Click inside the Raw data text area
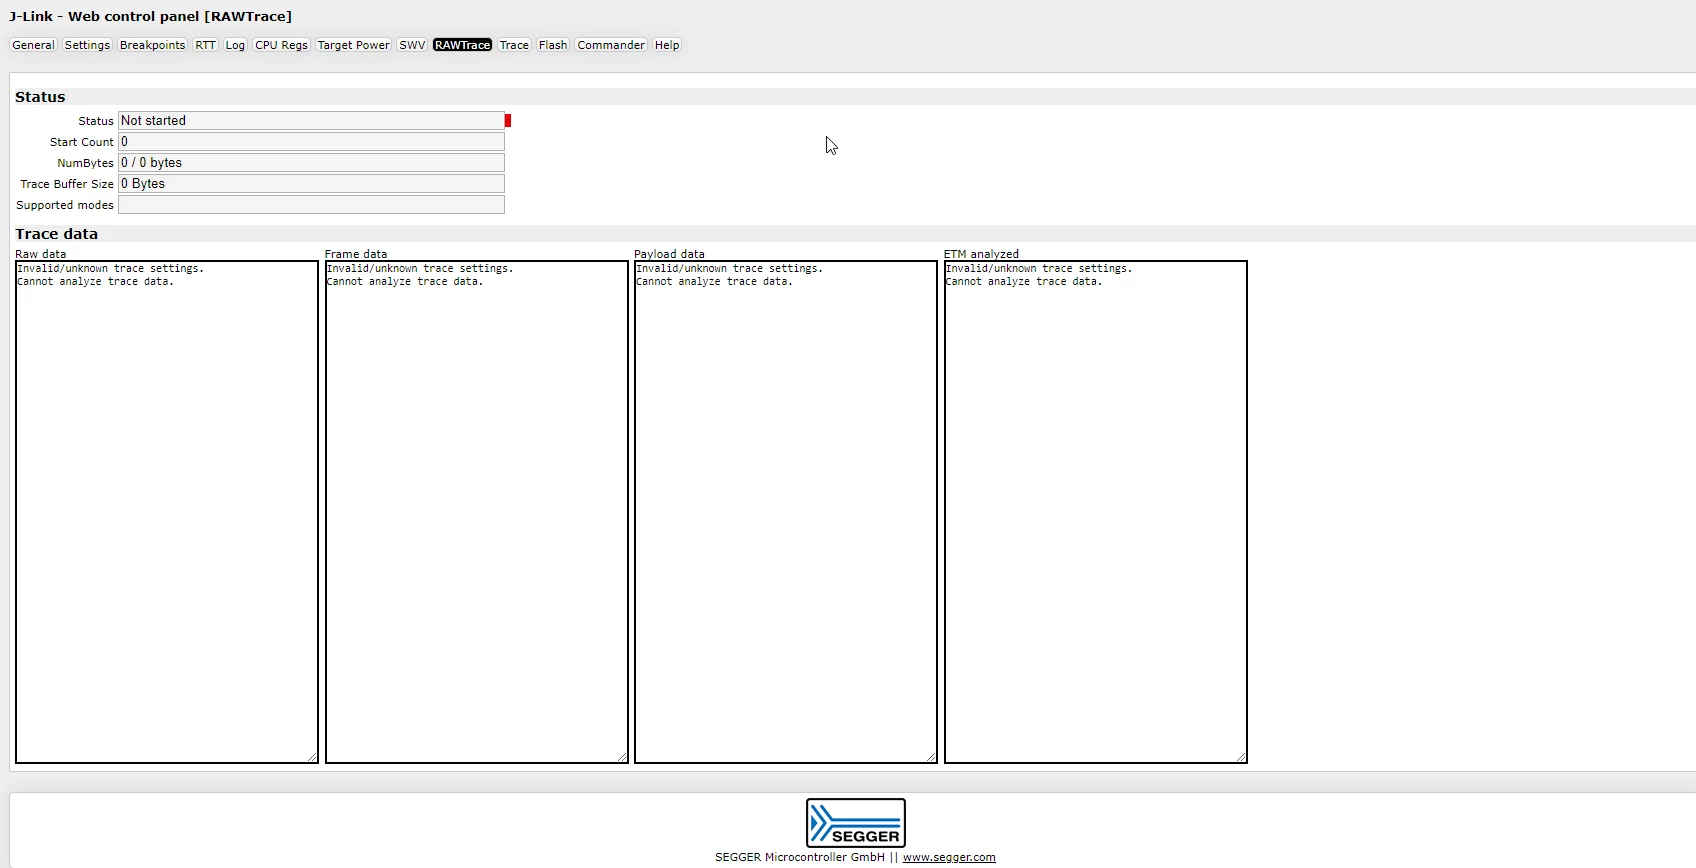1696x868 pixels. pyautogui.click(x=167, y=512)
